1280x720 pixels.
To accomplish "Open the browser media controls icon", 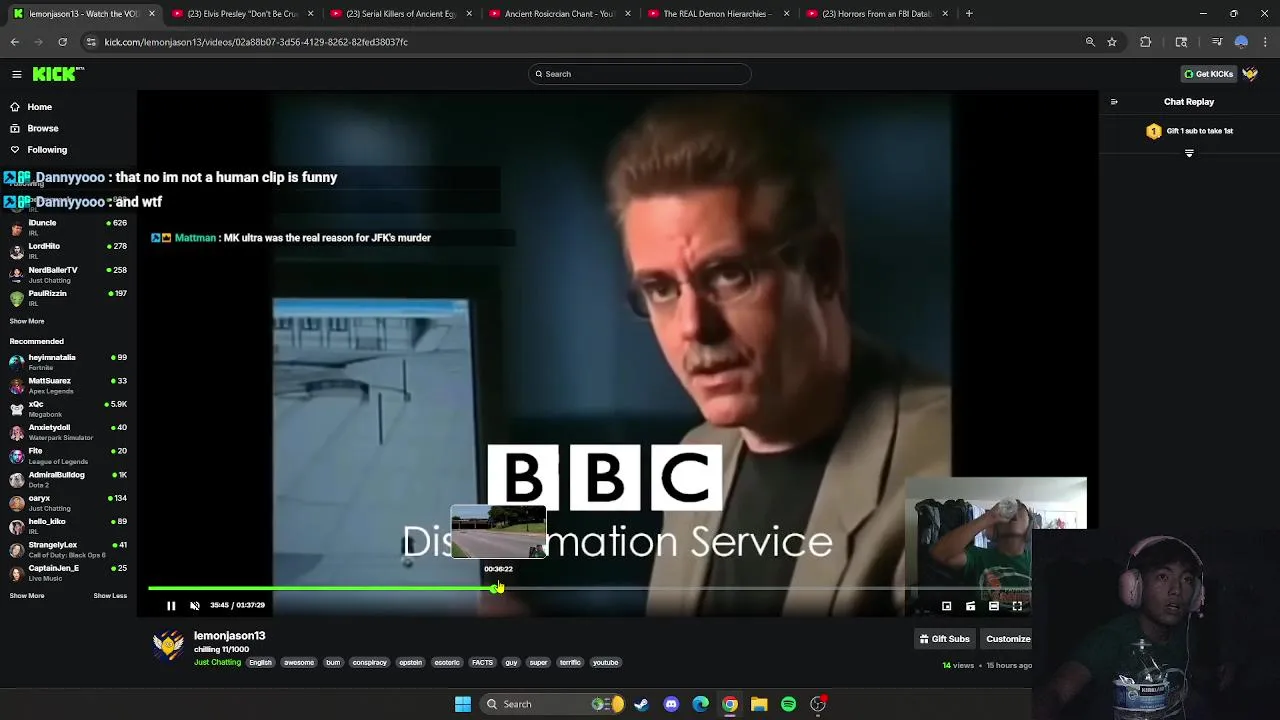I will (x=1217, y=42).
